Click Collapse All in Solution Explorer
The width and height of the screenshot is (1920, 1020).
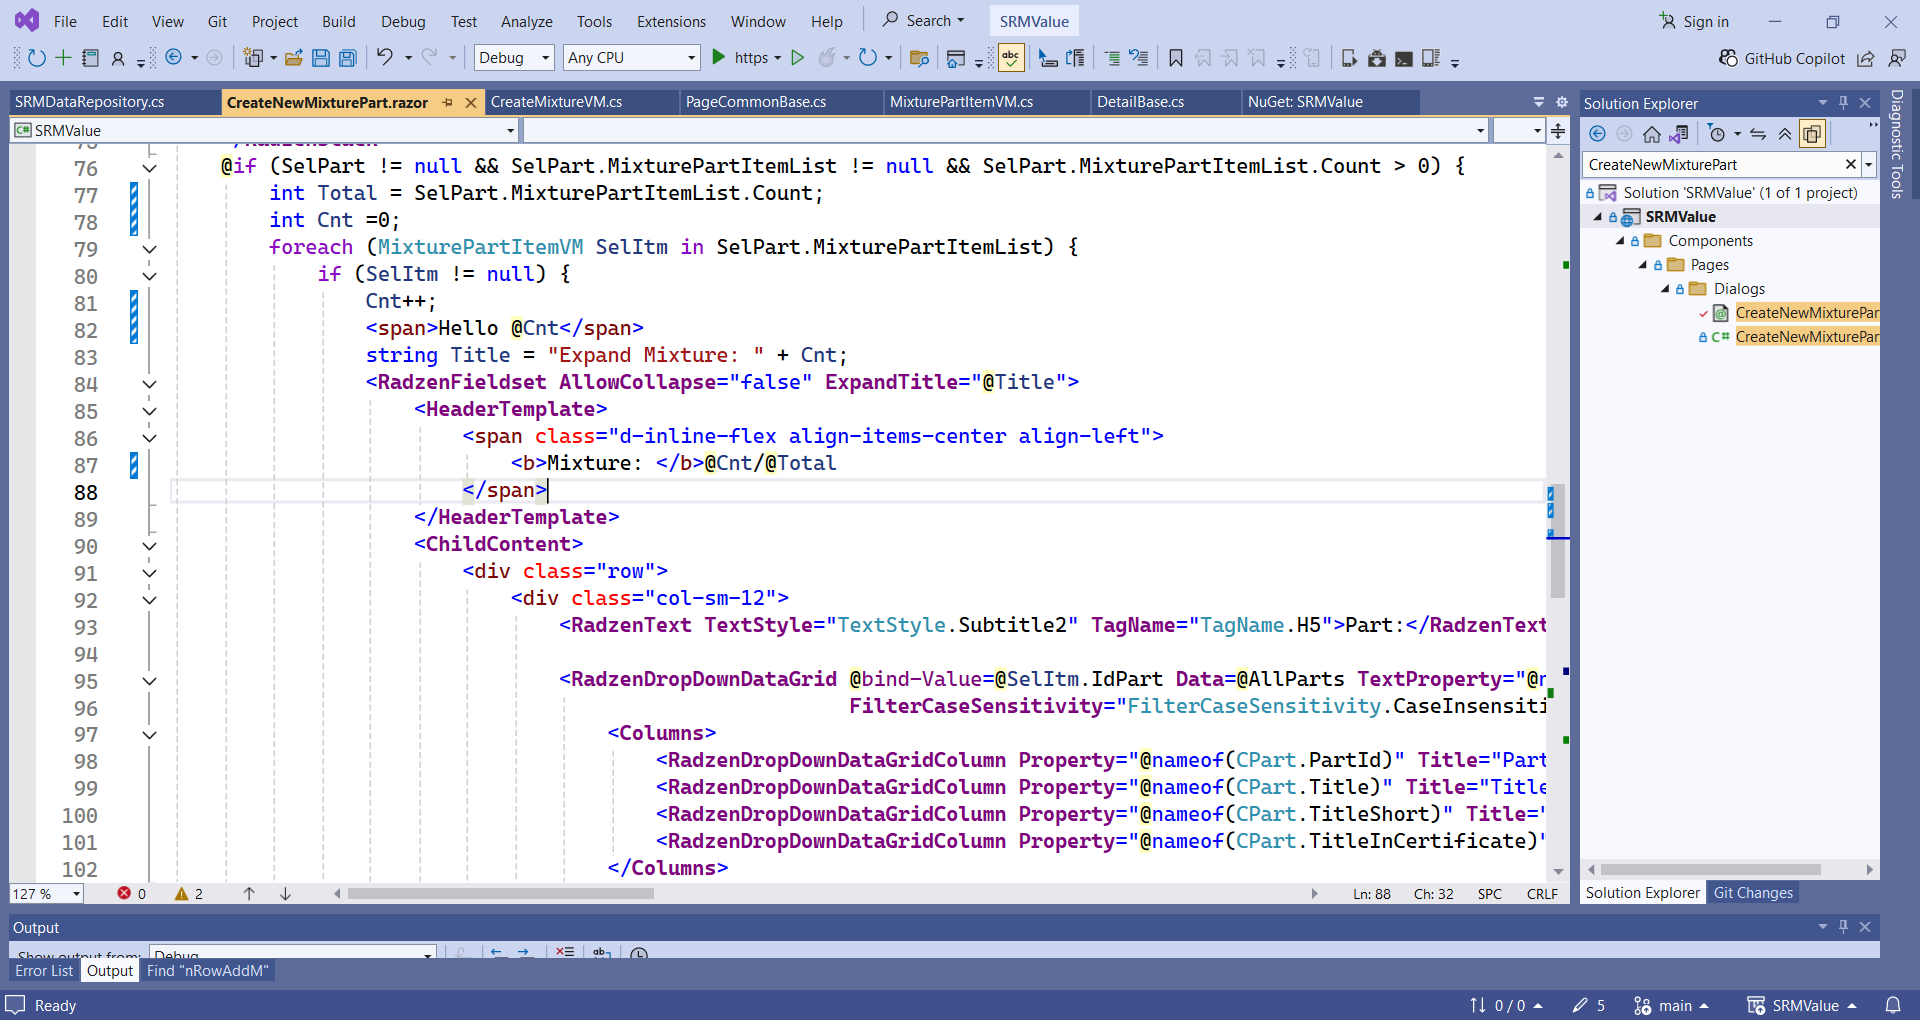pos(1785,133)
